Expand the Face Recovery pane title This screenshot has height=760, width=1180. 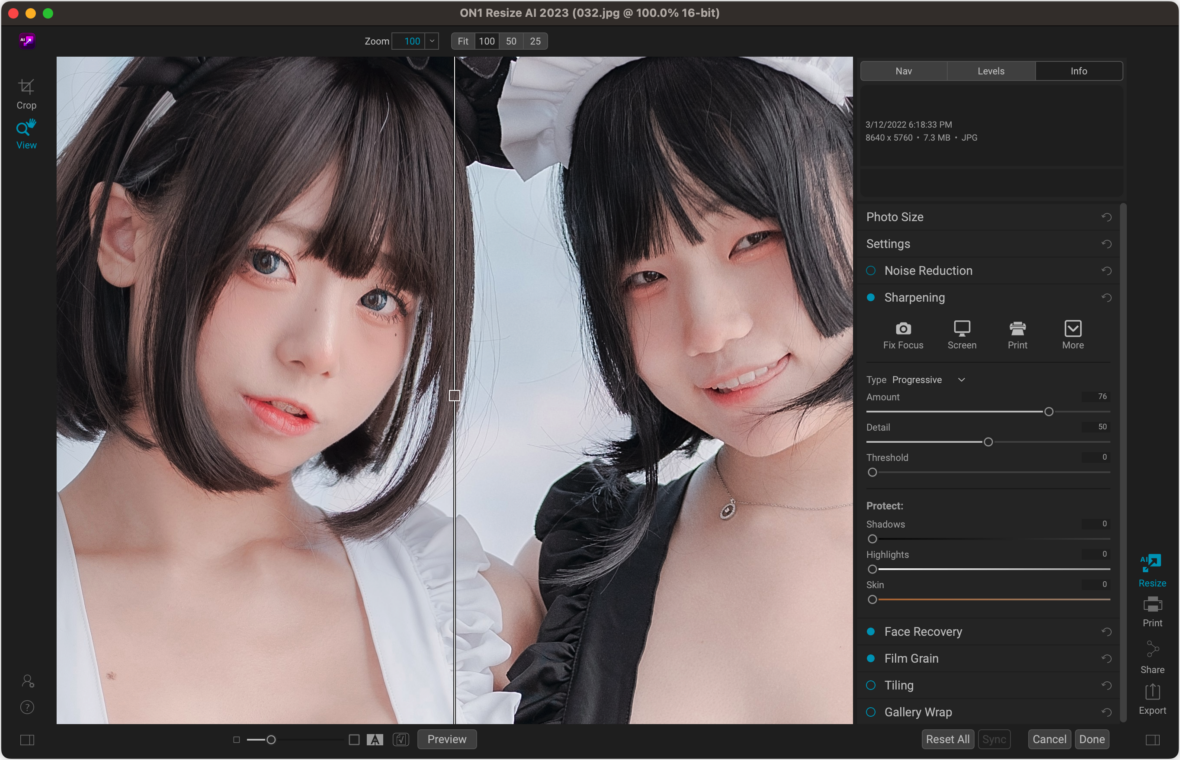(923, 631)
